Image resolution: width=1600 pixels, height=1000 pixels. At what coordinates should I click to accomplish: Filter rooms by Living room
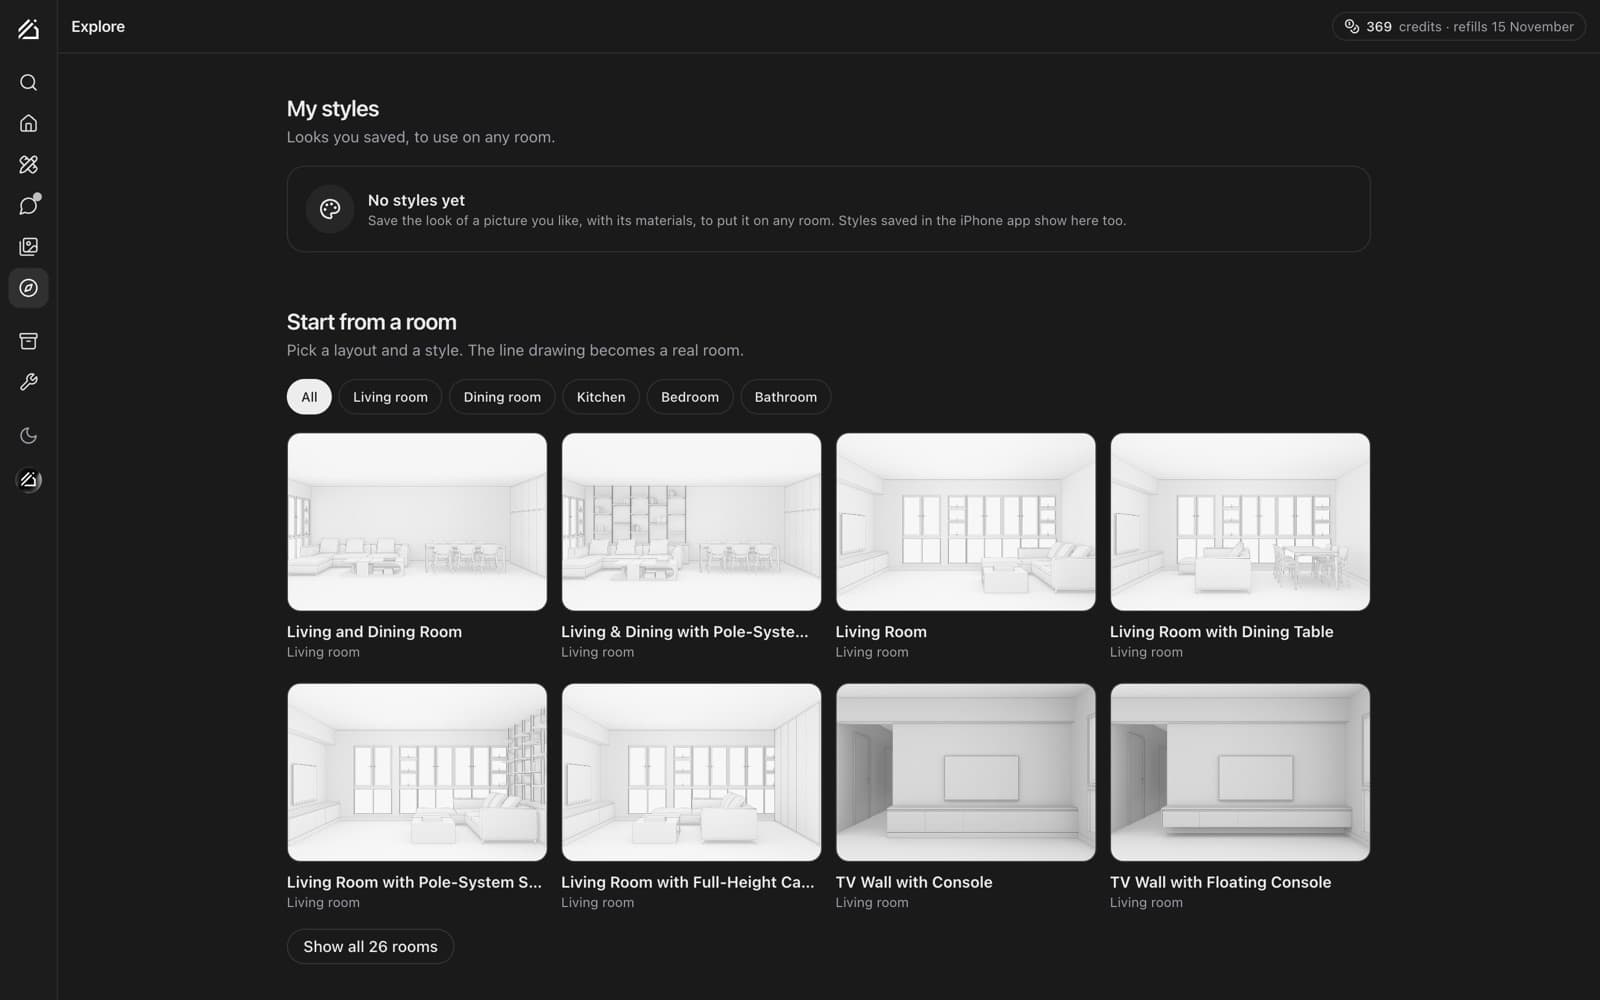point(390,397)
